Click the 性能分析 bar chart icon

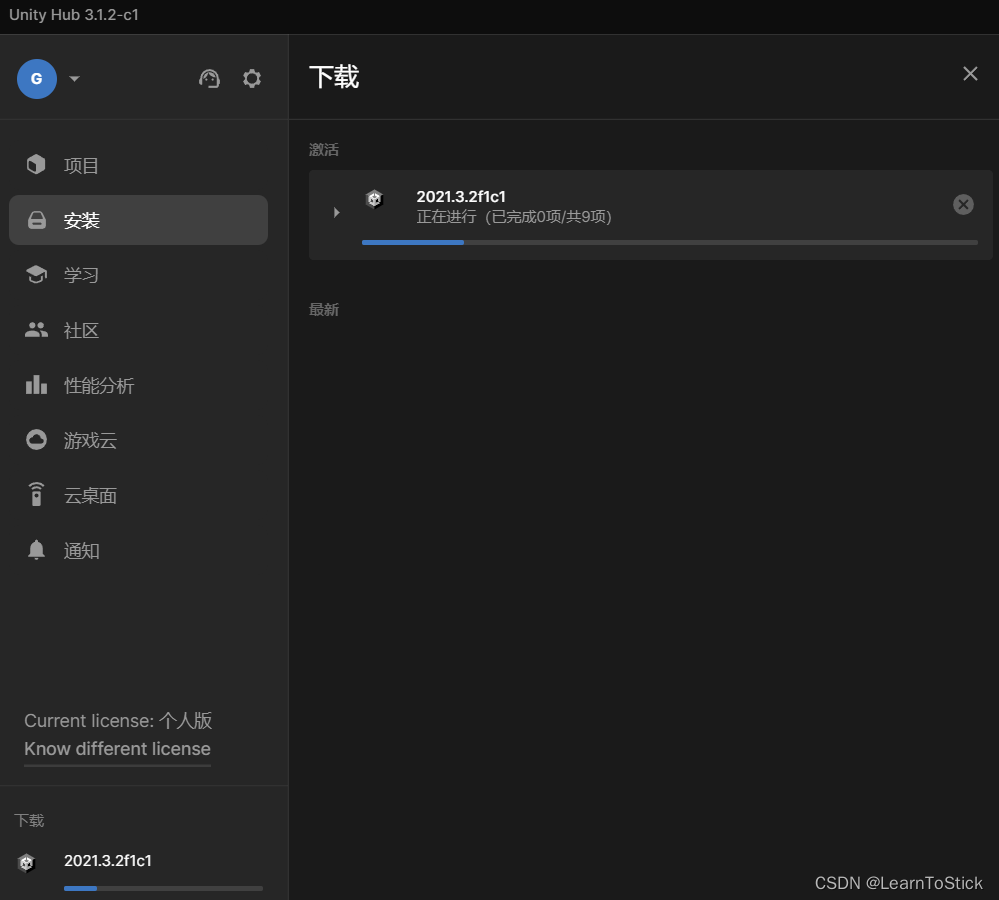[x=36, y=385]
